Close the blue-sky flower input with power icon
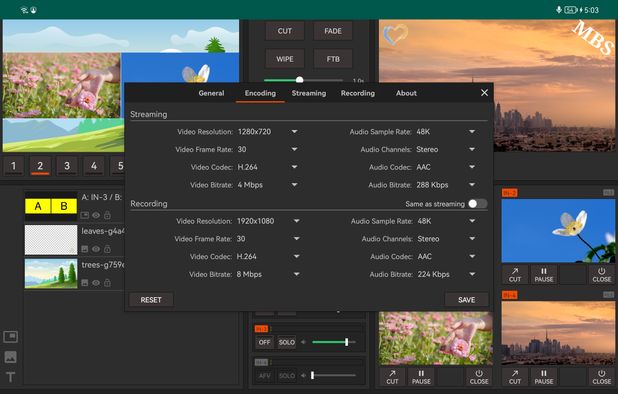This screenshot has width=618, height=394. 601,275
